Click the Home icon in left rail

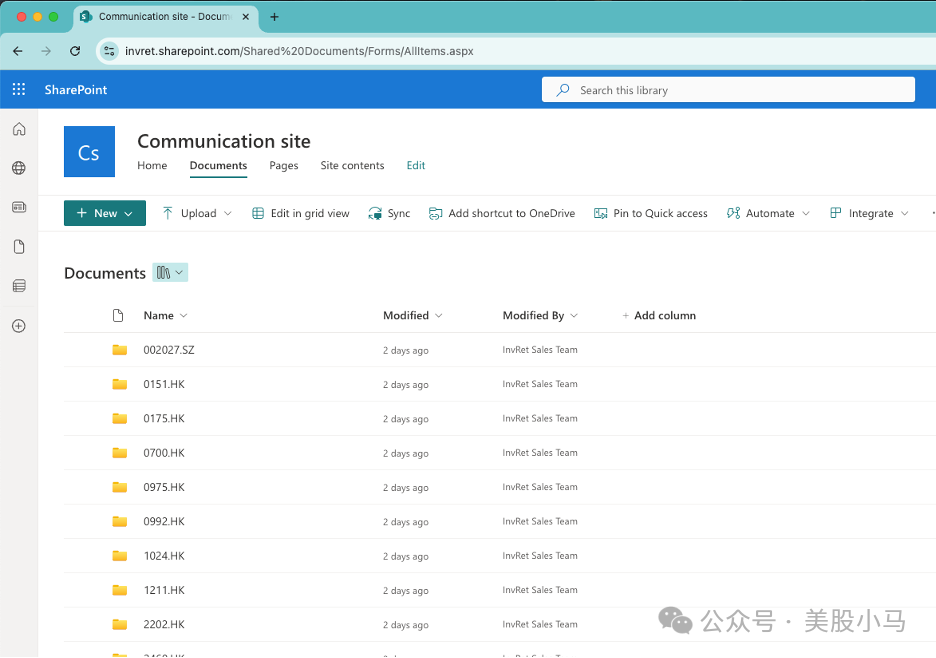coord(19,129)
